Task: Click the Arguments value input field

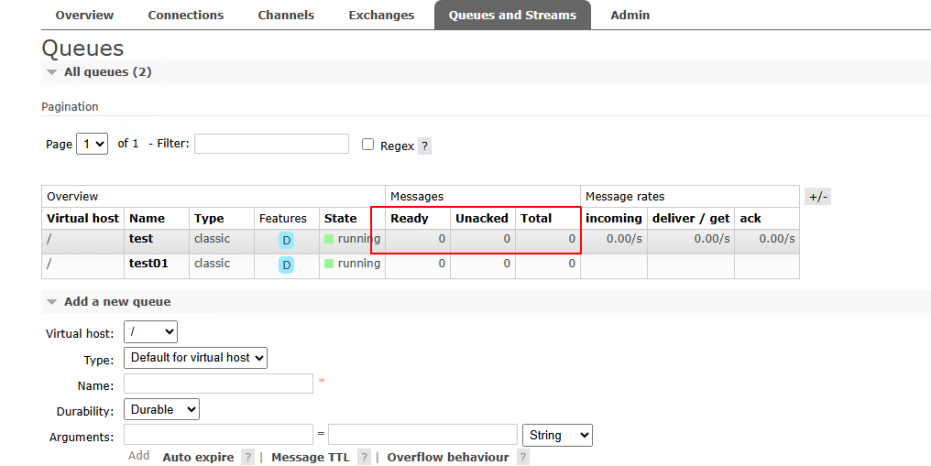Action: tap(423, 435)
